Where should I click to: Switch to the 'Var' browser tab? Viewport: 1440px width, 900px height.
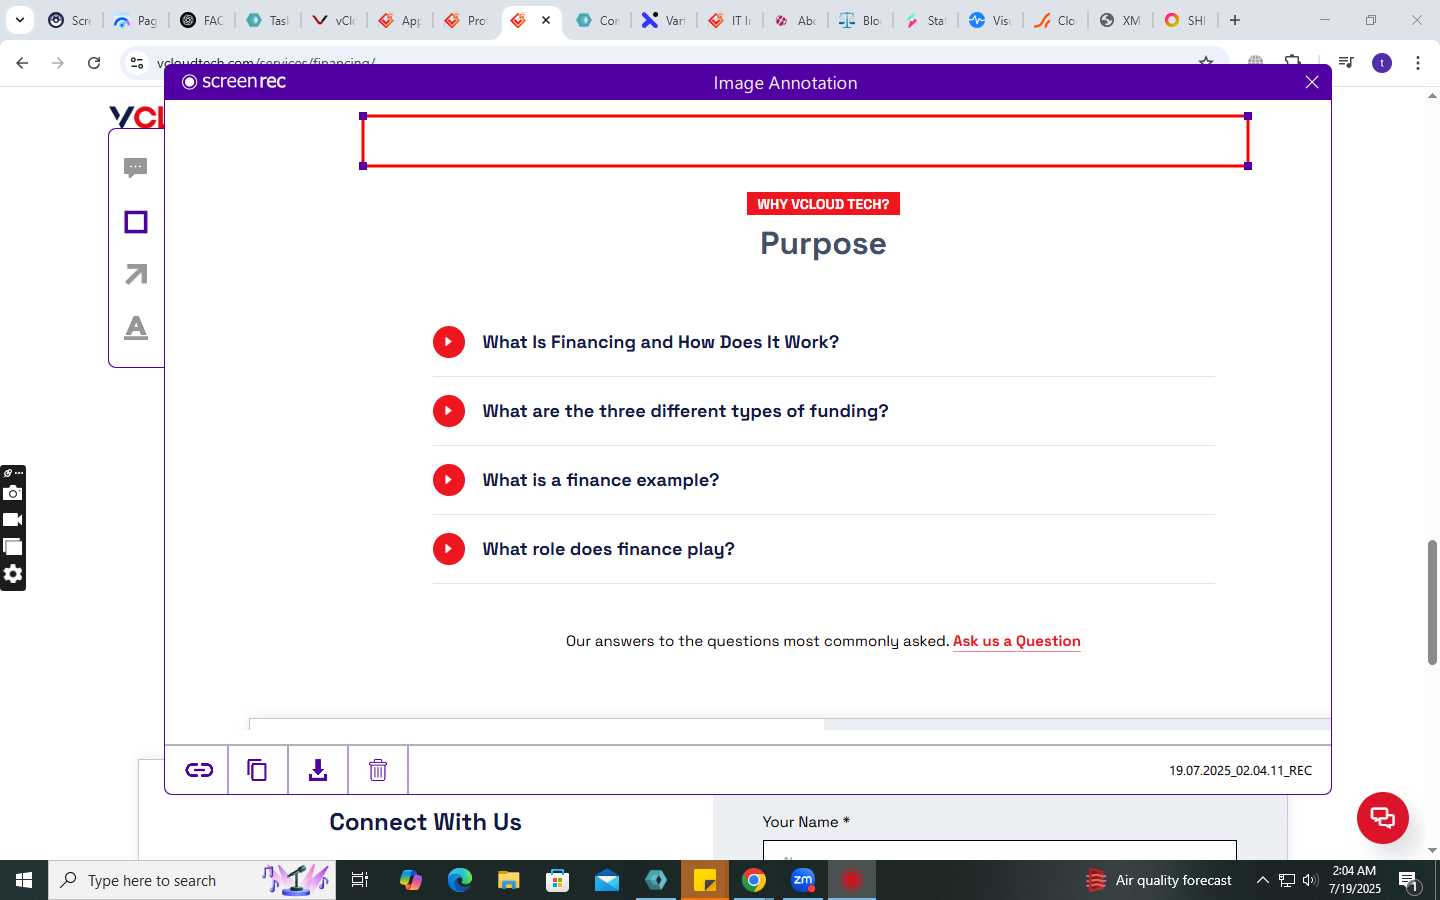(663, 20)
